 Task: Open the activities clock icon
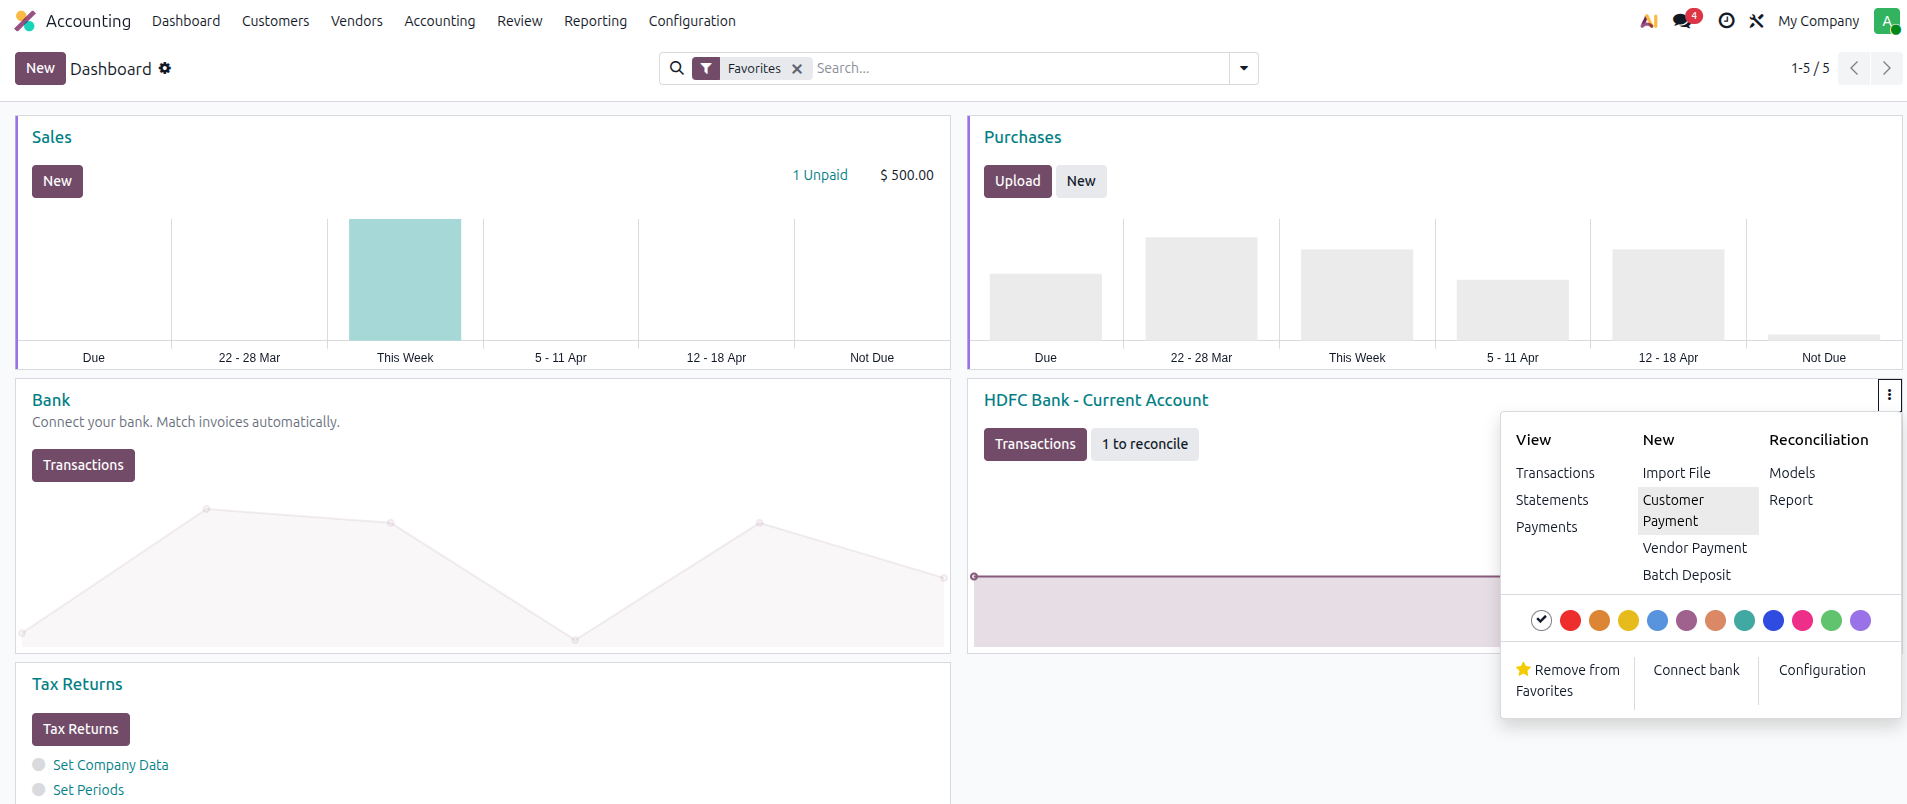[1726, 21]
